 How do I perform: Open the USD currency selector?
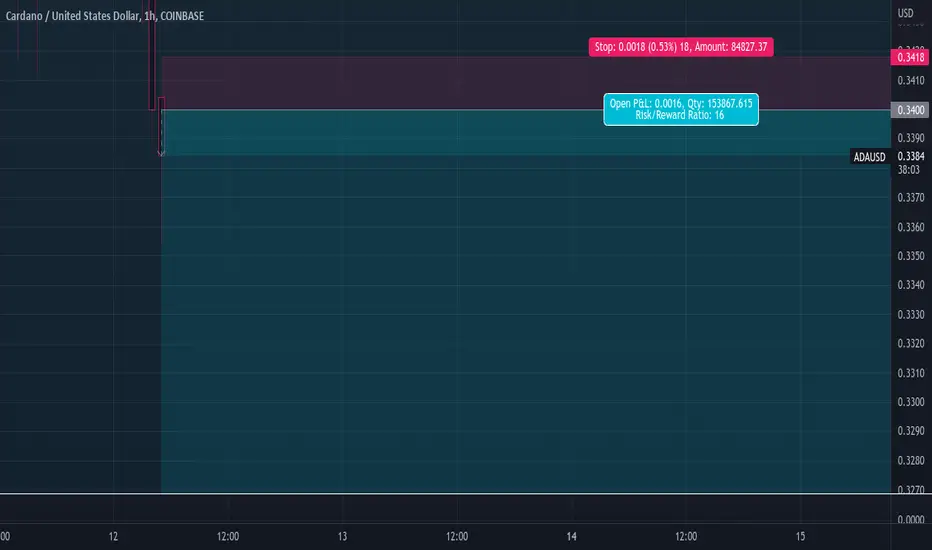905,13
